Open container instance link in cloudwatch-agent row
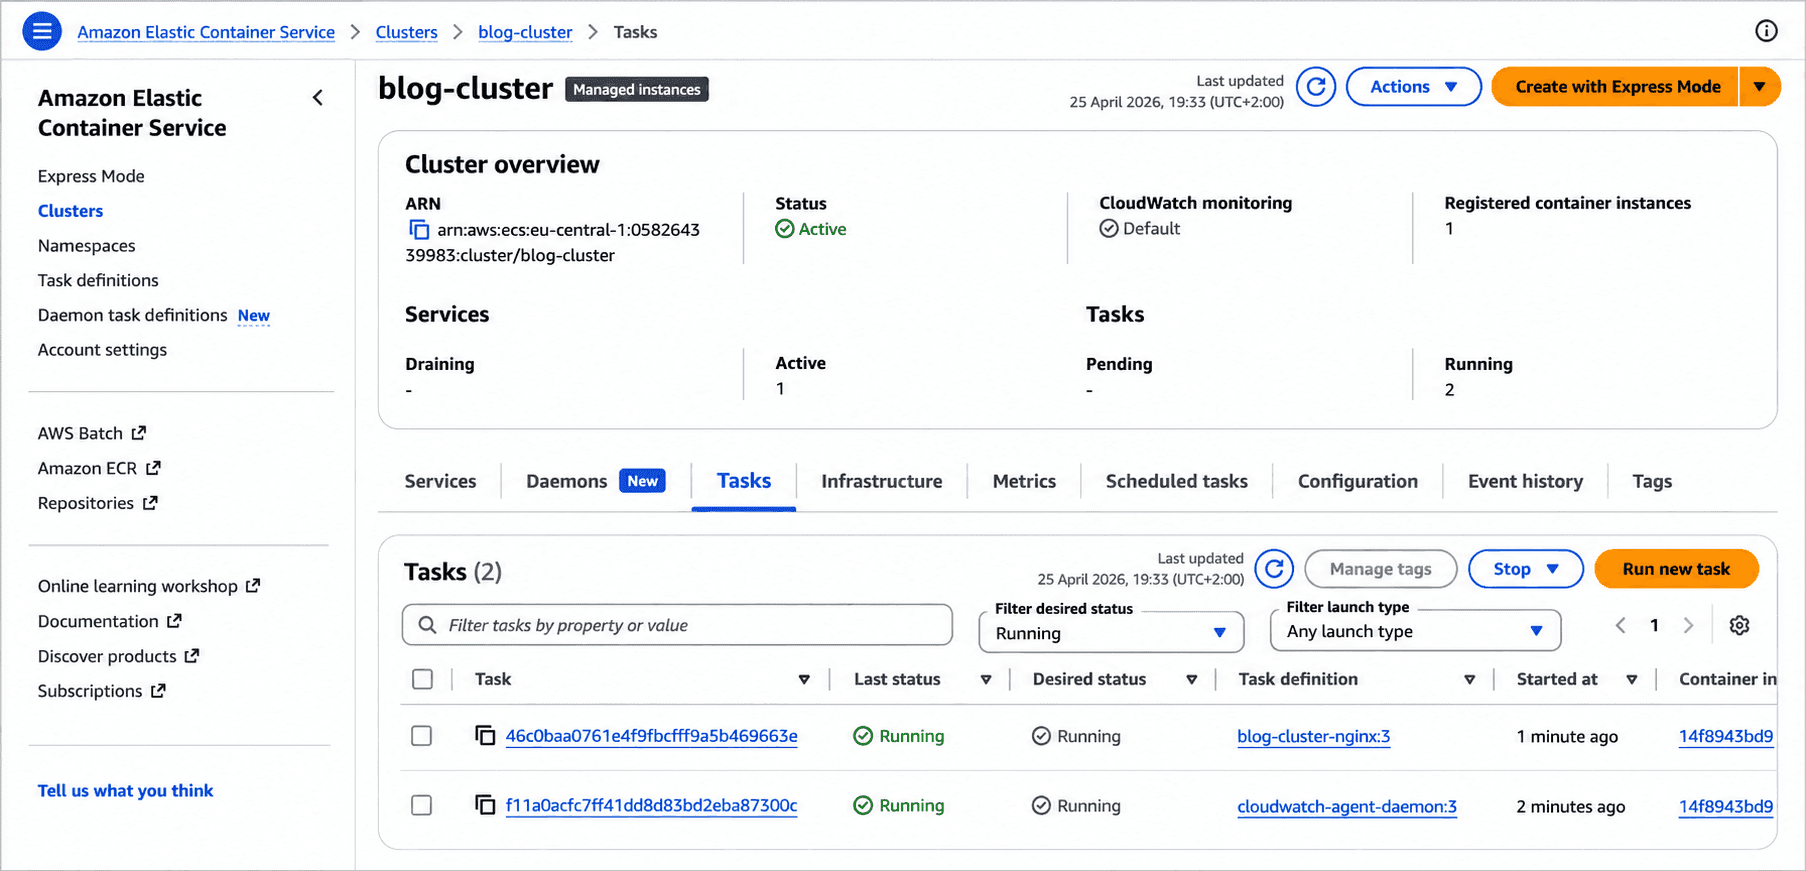 tap(1726, 806)
